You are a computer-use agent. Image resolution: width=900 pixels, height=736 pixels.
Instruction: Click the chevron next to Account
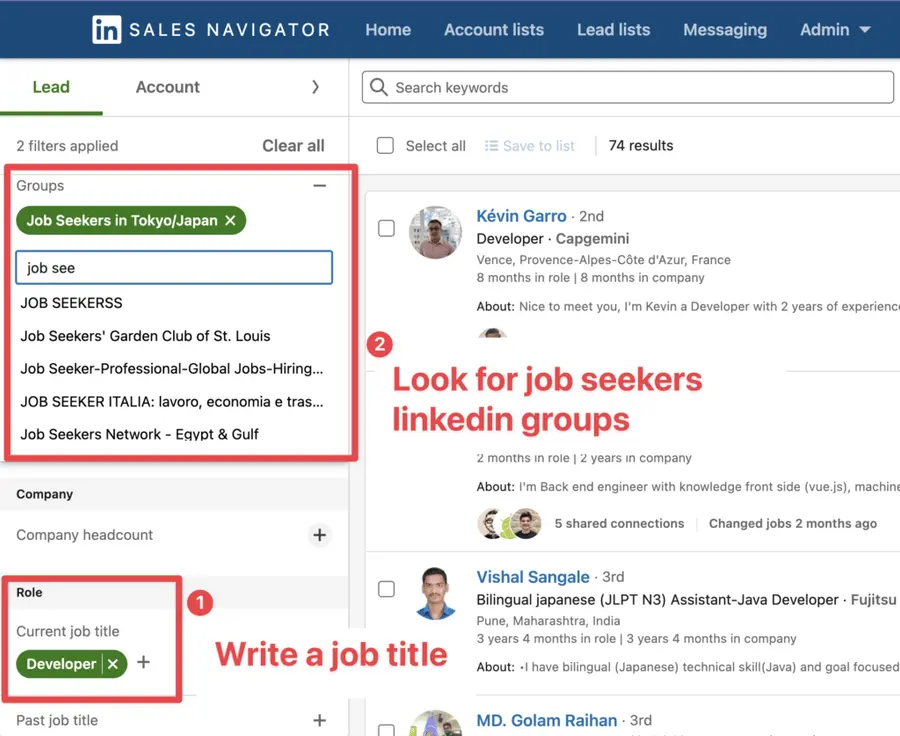315,87
